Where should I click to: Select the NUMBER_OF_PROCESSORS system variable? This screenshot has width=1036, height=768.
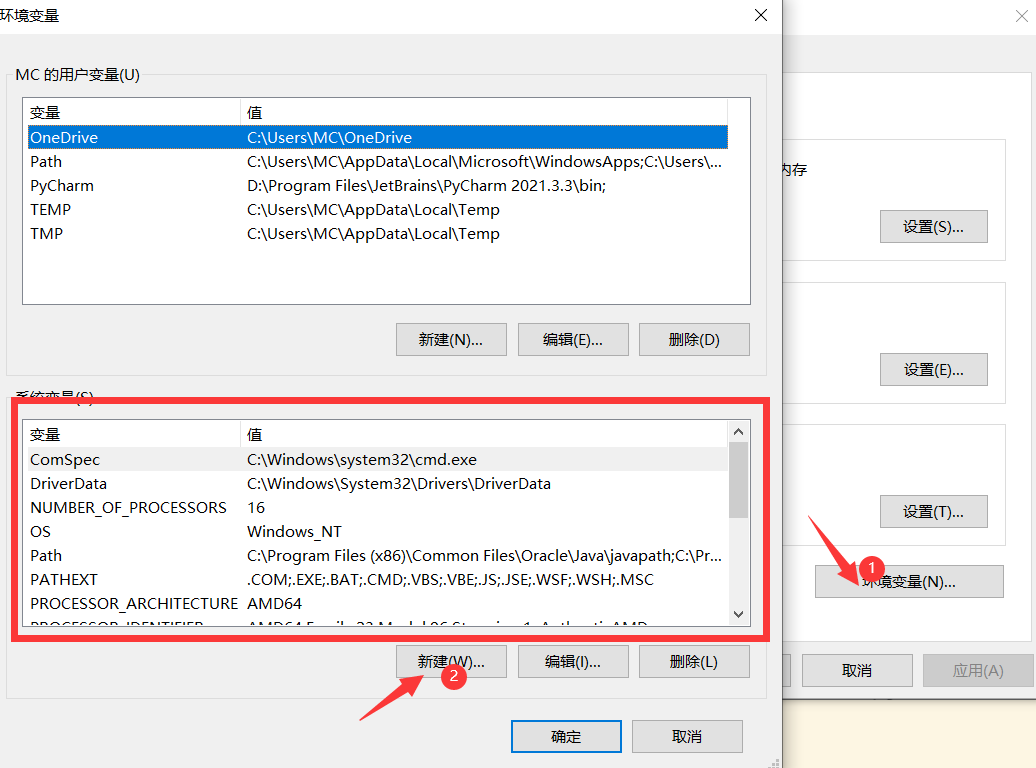click(x=377, y=508)
